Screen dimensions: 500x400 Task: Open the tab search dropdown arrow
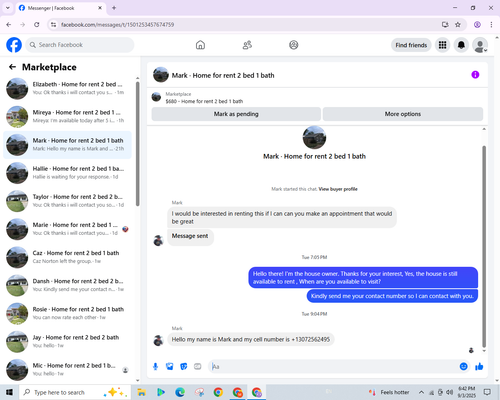(8, 8)
